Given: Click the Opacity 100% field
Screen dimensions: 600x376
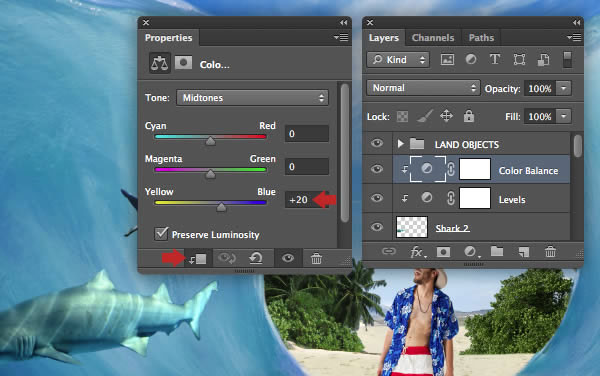Looking at the screenshot, I should coord(540,88).
